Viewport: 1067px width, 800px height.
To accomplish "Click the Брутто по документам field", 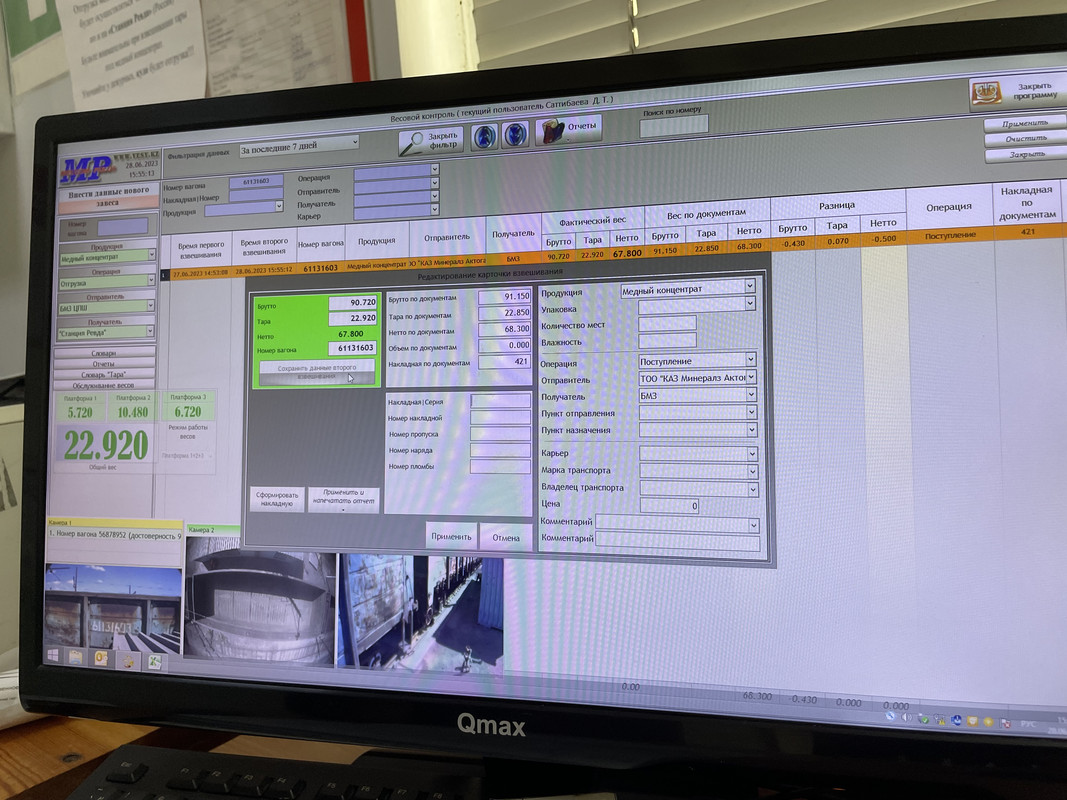I will point(504,297).
